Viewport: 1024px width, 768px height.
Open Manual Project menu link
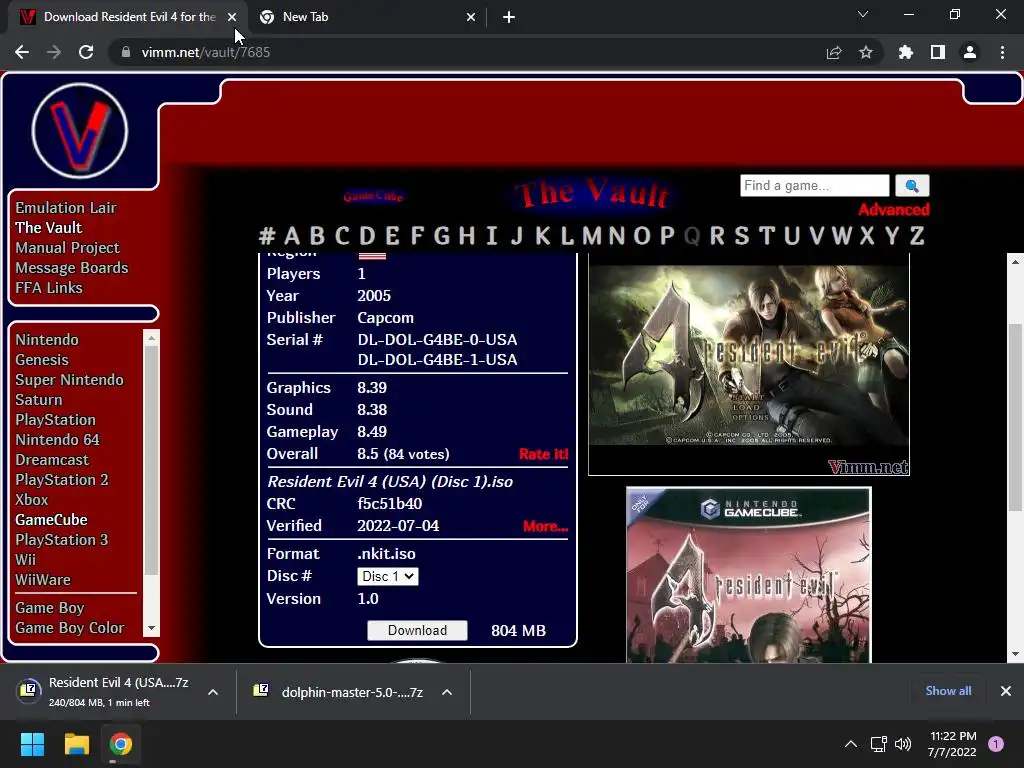(67, 248)
